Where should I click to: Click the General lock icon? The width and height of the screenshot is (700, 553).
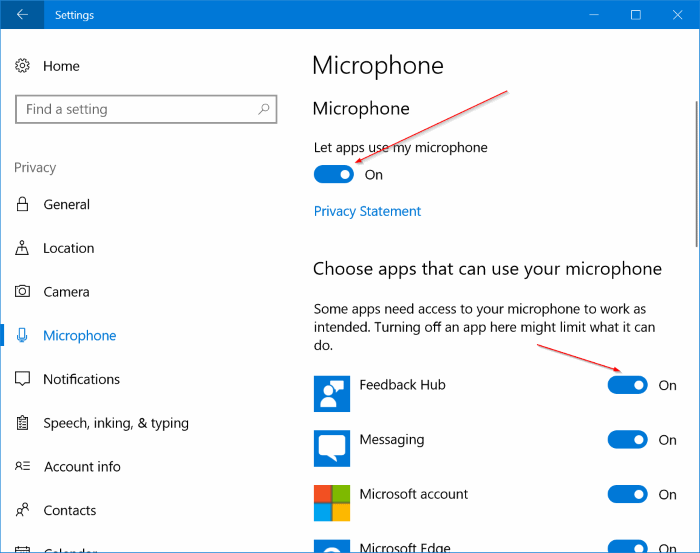[x=22, y=204]
